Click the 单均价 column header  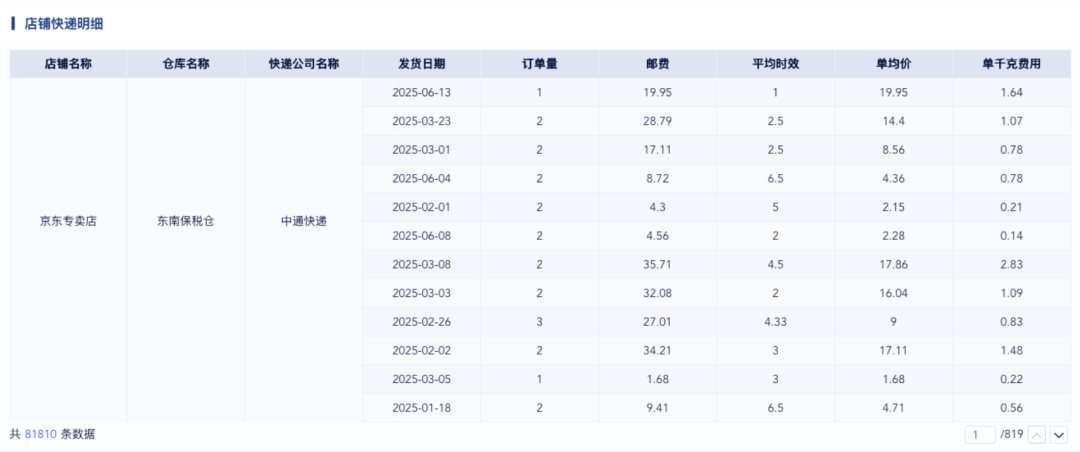(893, 64)
